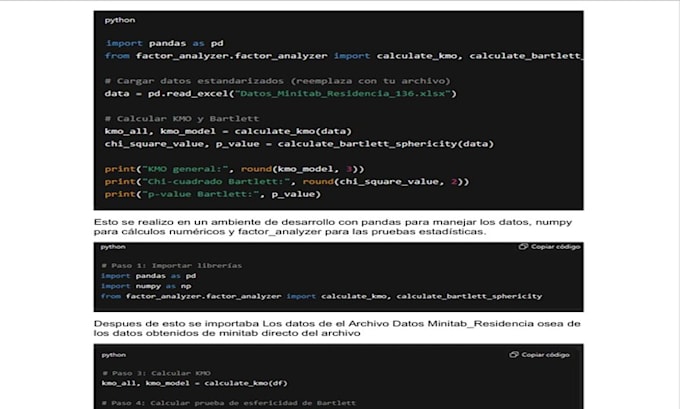Click the chi_square_value, p_value assignment line

(x=299, y=144)
